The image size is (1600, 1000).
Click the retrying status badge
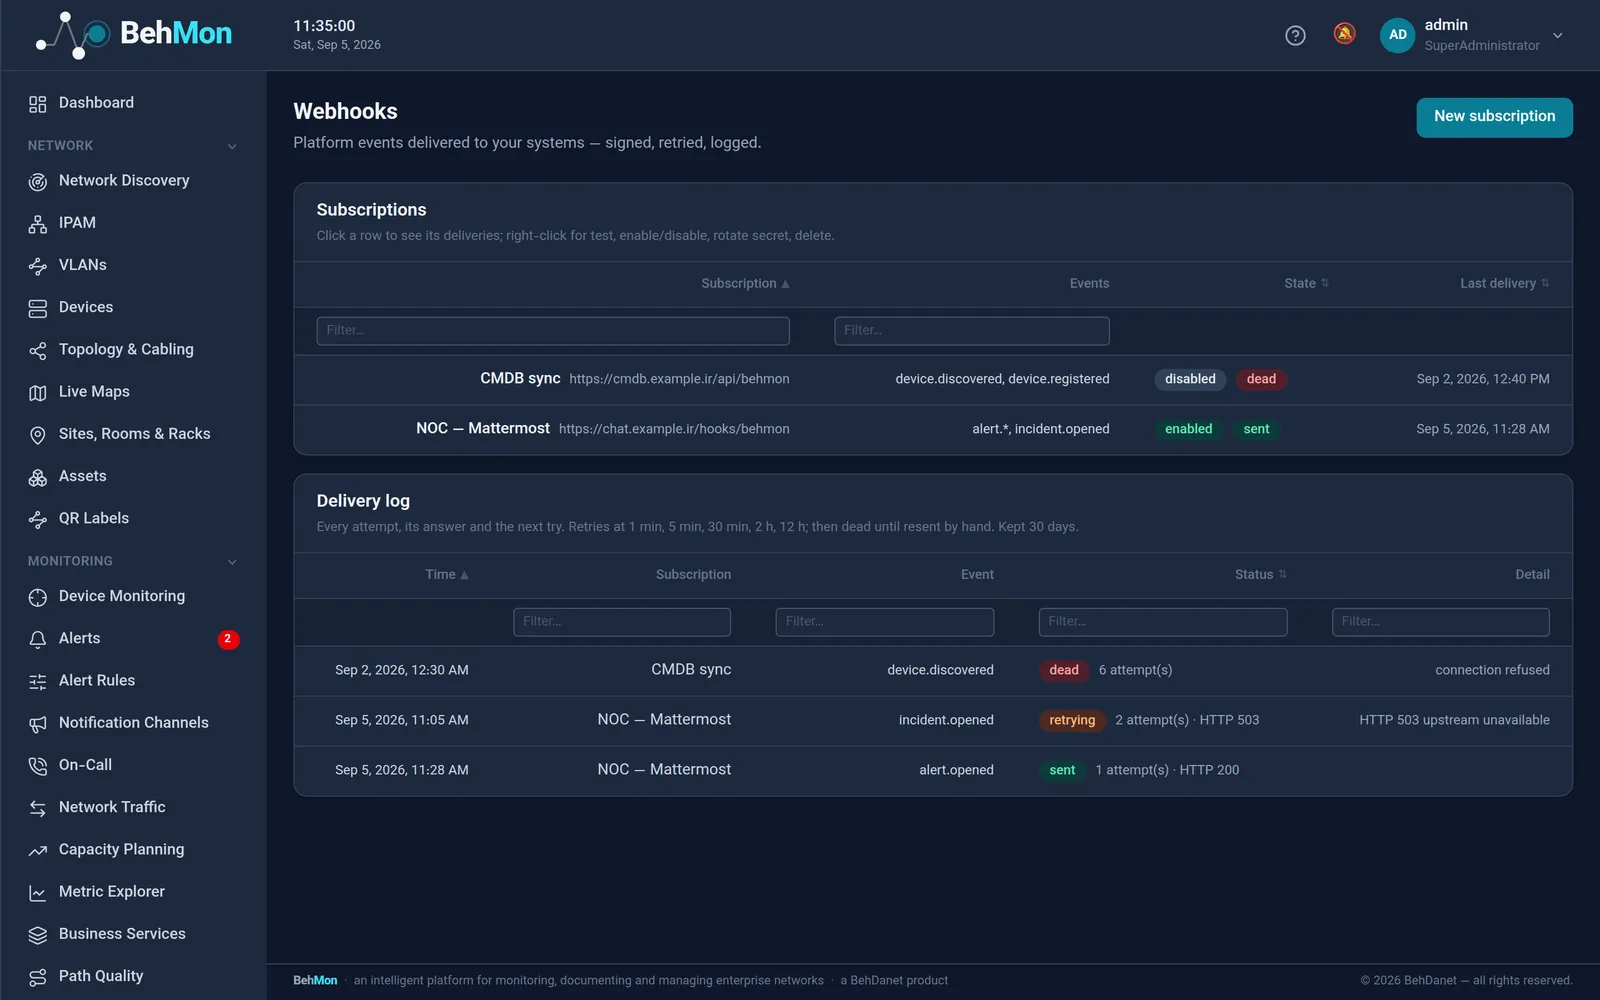coord(1072,721)
